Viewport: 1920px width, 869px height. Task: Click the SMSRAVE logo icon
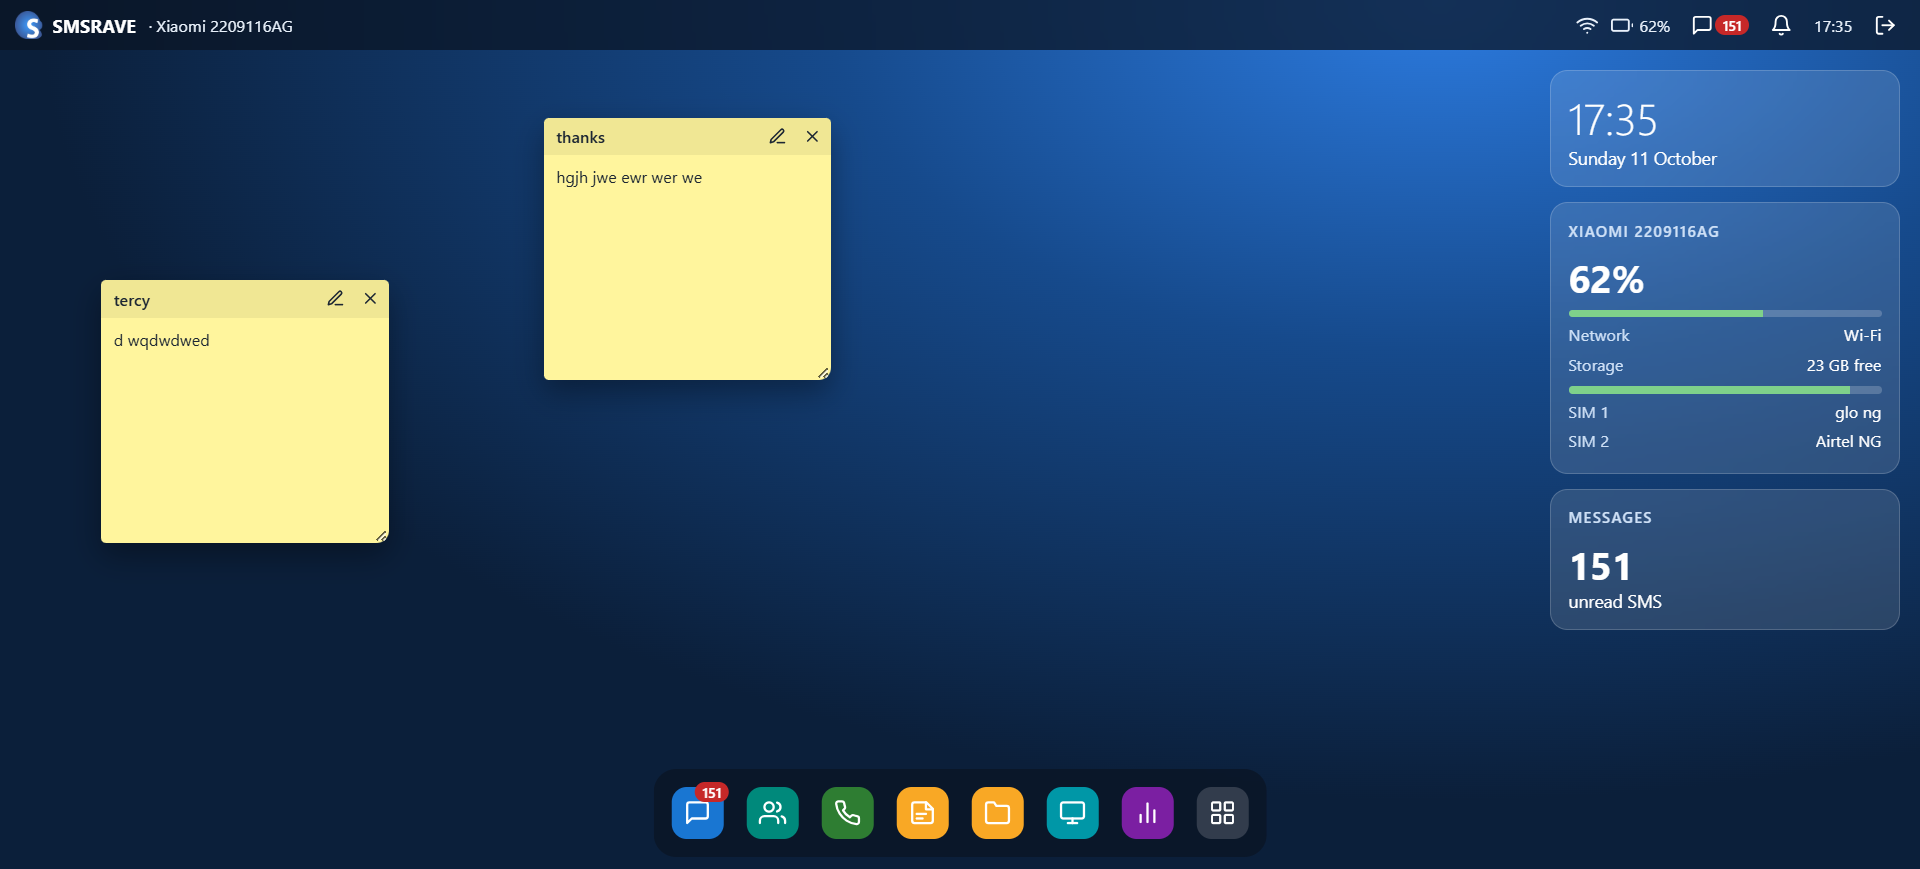click(28, 26)
